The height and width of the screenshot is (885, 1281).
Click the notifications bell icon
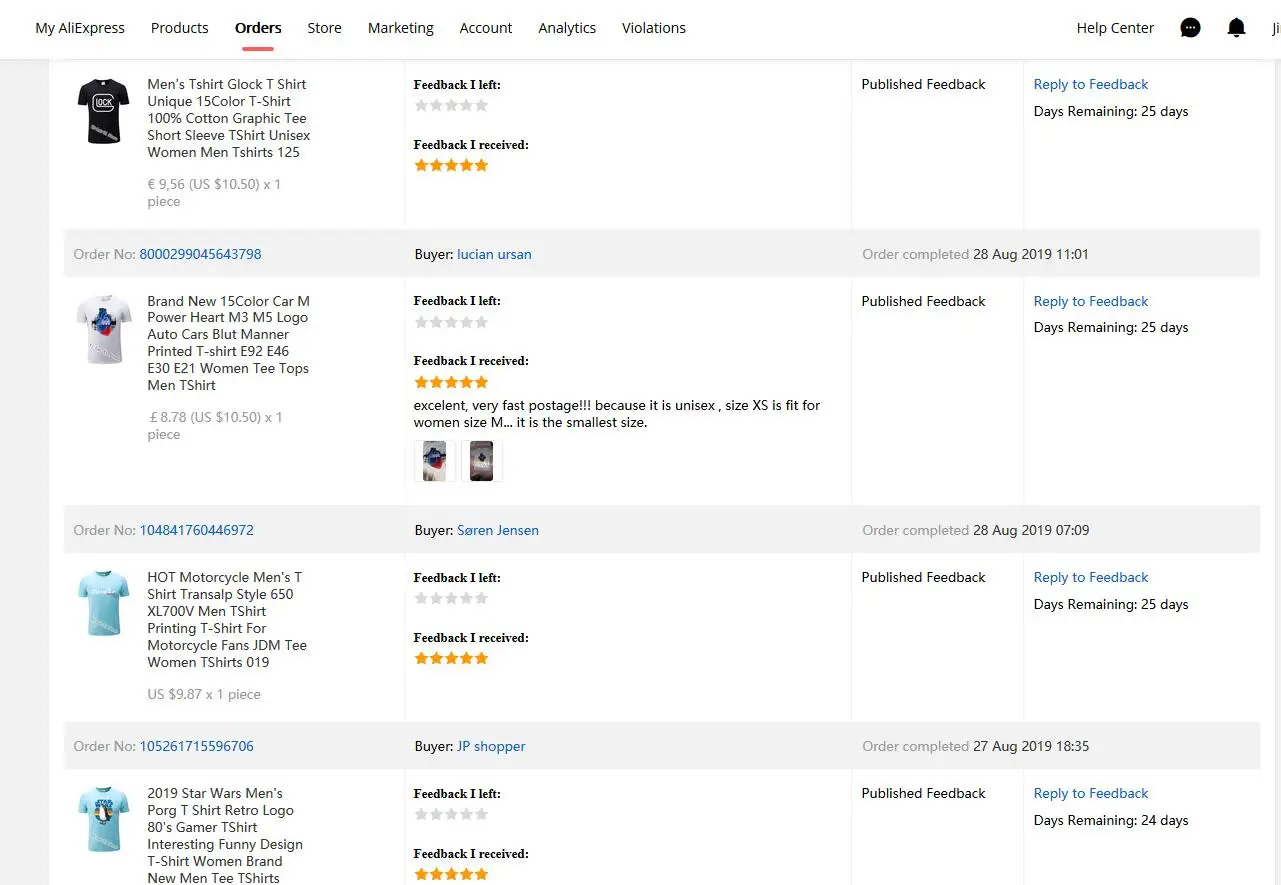pyautogui.click(x=1236, y=28)
